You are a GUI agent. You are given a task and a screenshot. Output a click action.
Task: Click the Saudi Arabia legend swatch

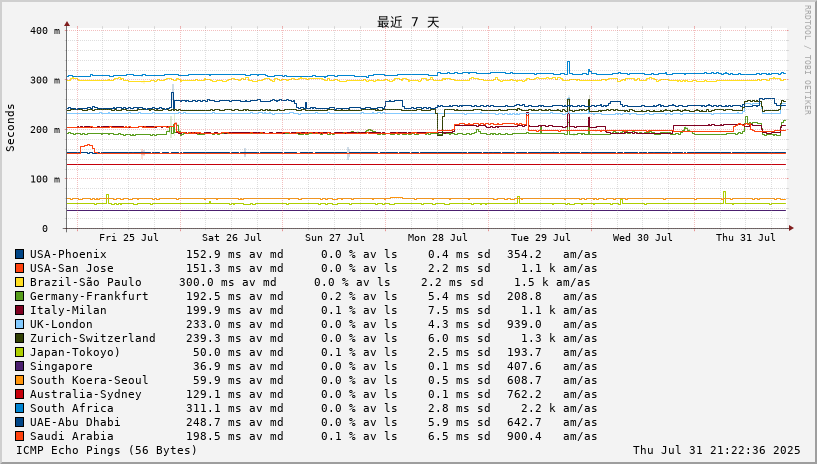[19, 437]
